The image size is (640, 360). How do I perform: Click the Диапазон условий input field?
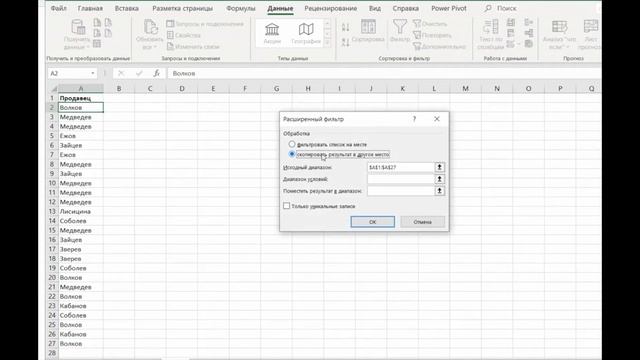coord(400,179)
